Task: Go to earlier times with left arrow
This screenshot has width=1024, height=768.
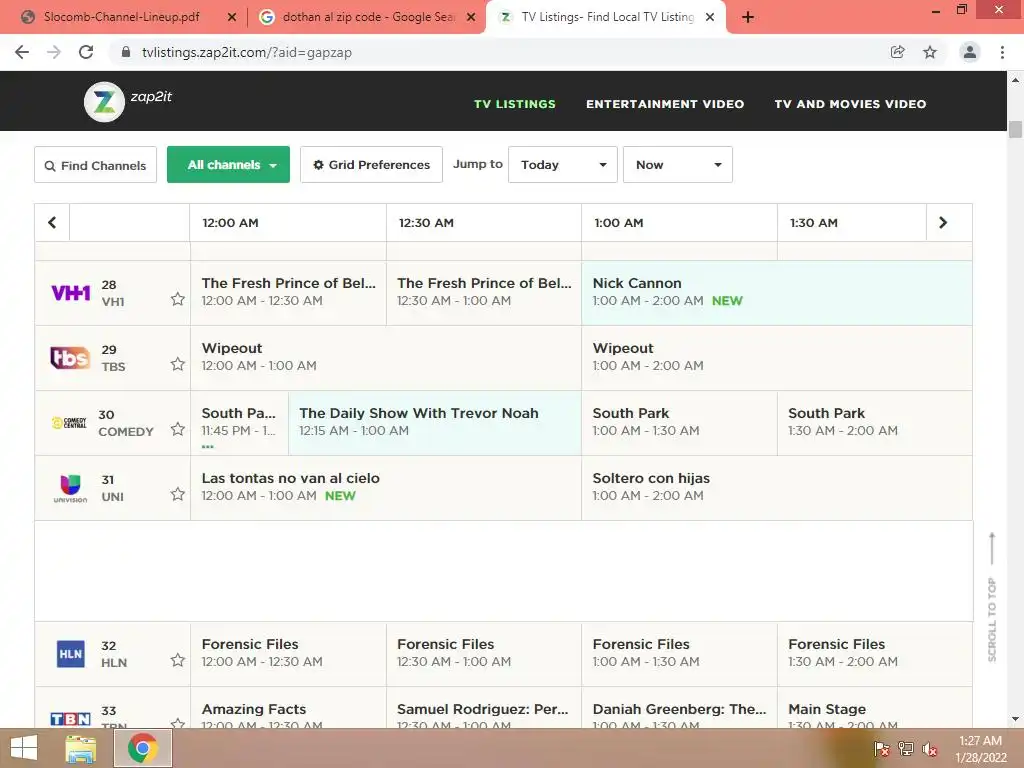Action: (52, 223)
